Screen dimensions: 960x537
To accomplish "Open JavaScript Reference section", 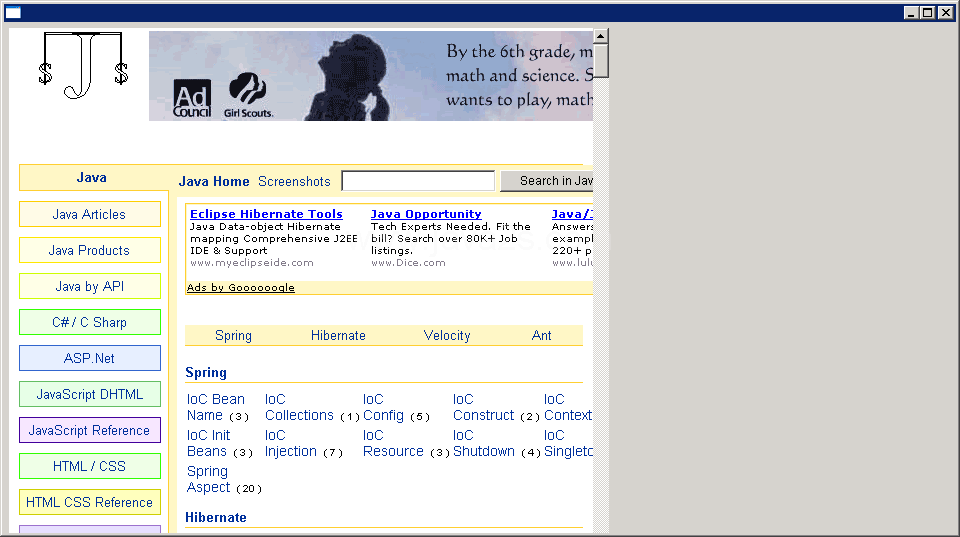I will click(89, 430).
